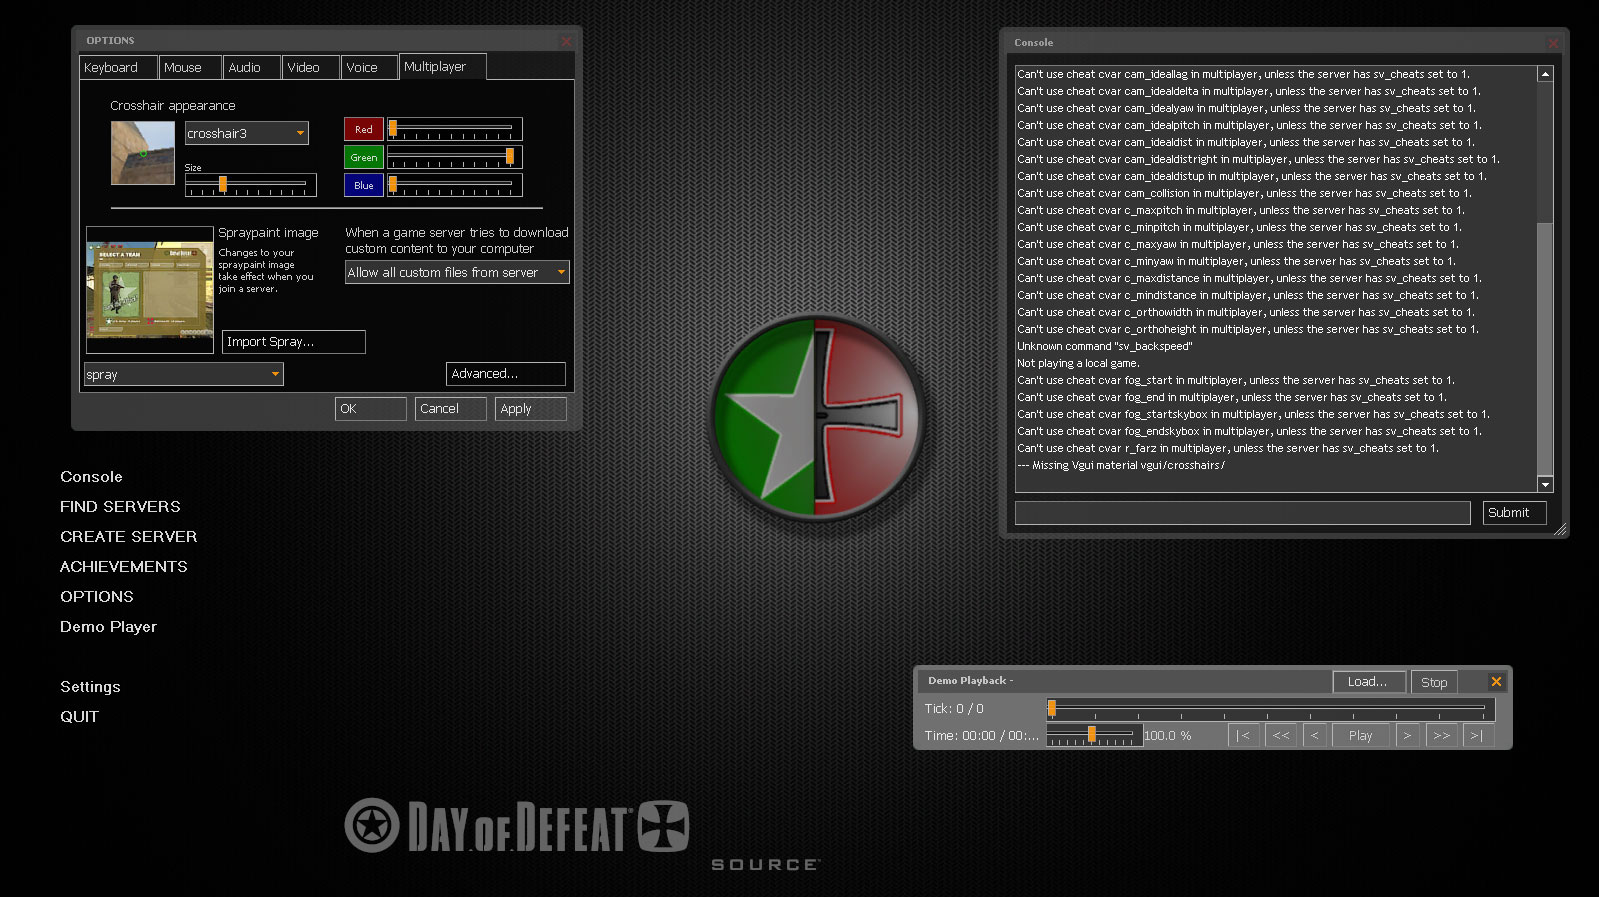Jump to demo start with |< button
The width and height of the screenshot is (1599, 897).
click(x=1243, y=736)
